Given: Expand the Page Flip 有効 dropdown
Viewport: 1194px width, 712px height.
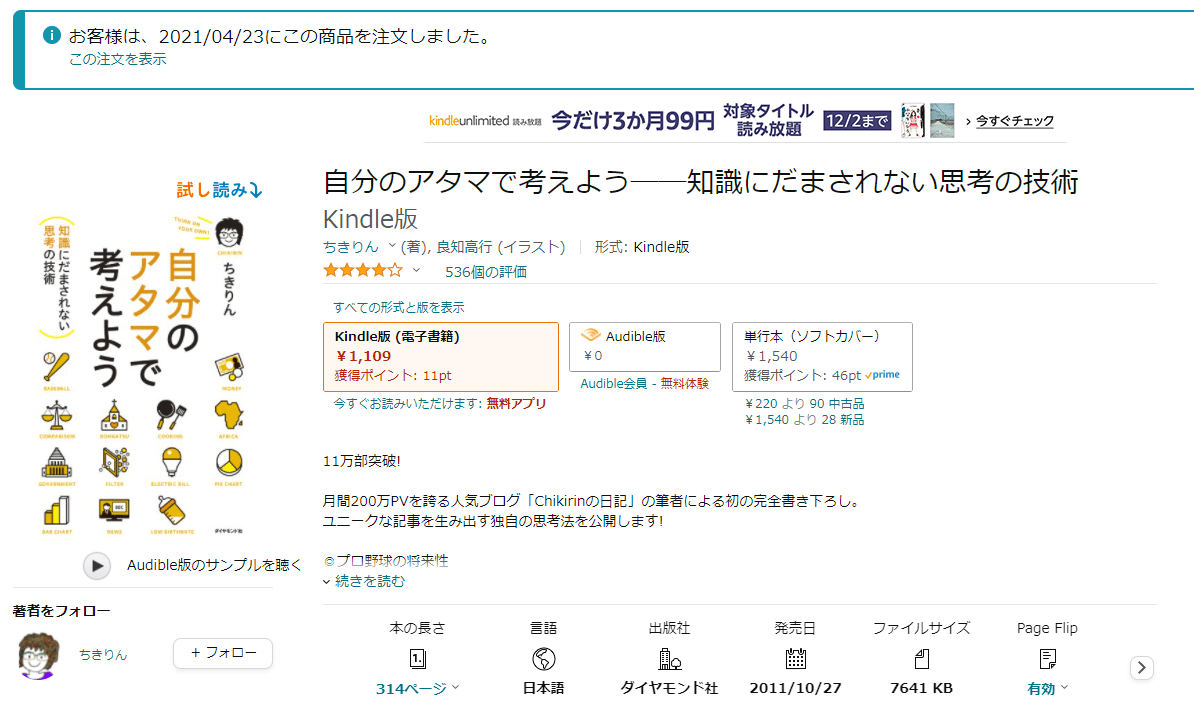Looking at the screenshot, I should tap(1047, 688).
